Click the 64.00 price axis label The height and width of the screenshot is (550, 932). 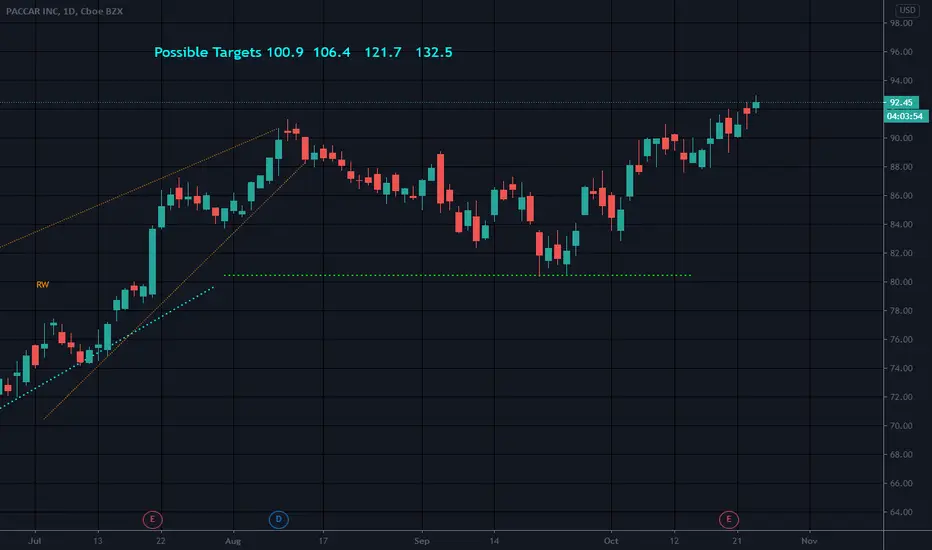(900, 512)
